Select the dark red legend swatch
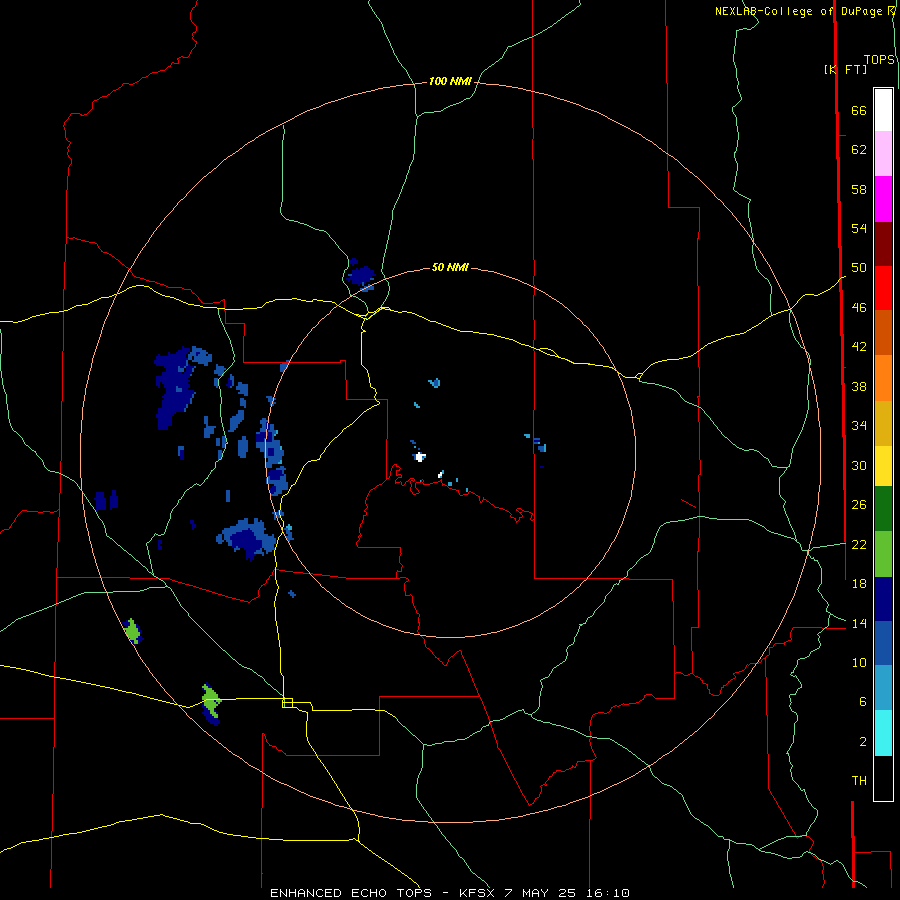 click(x=883, y=243)
